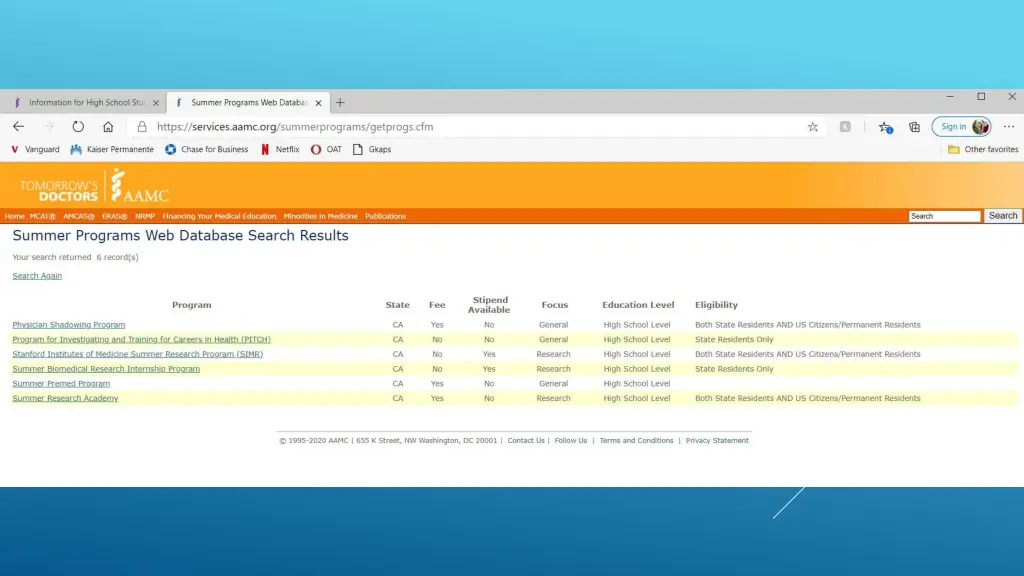Open the OAT bookmark
The image size is (1024, 576).
pyautogui.click(x=326, y=150)
